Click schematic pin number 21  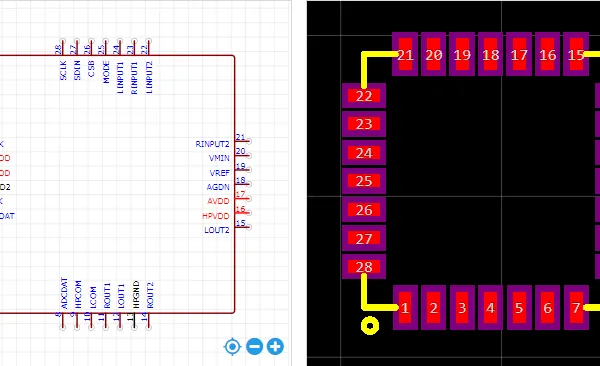tap(240, 137)
